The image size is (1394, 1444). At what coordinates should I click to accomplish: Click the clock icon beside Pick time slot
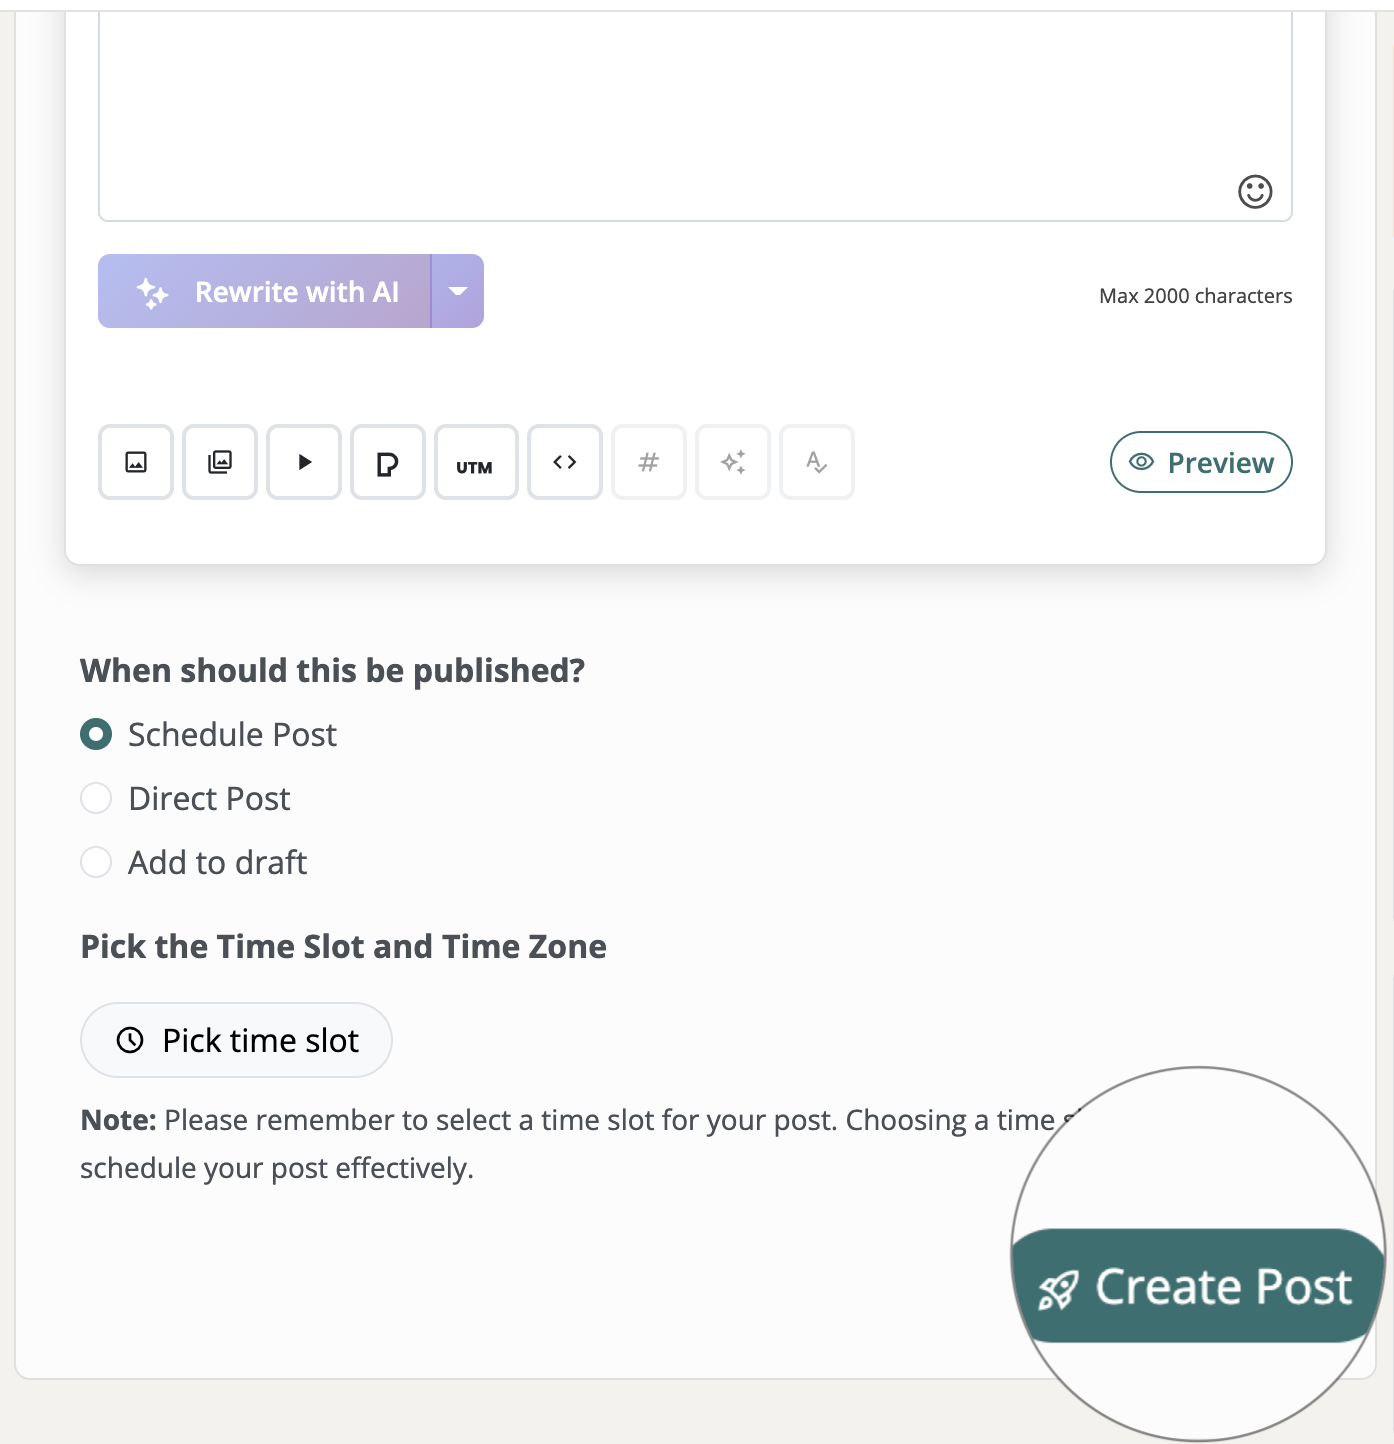tap(129, 1040)
